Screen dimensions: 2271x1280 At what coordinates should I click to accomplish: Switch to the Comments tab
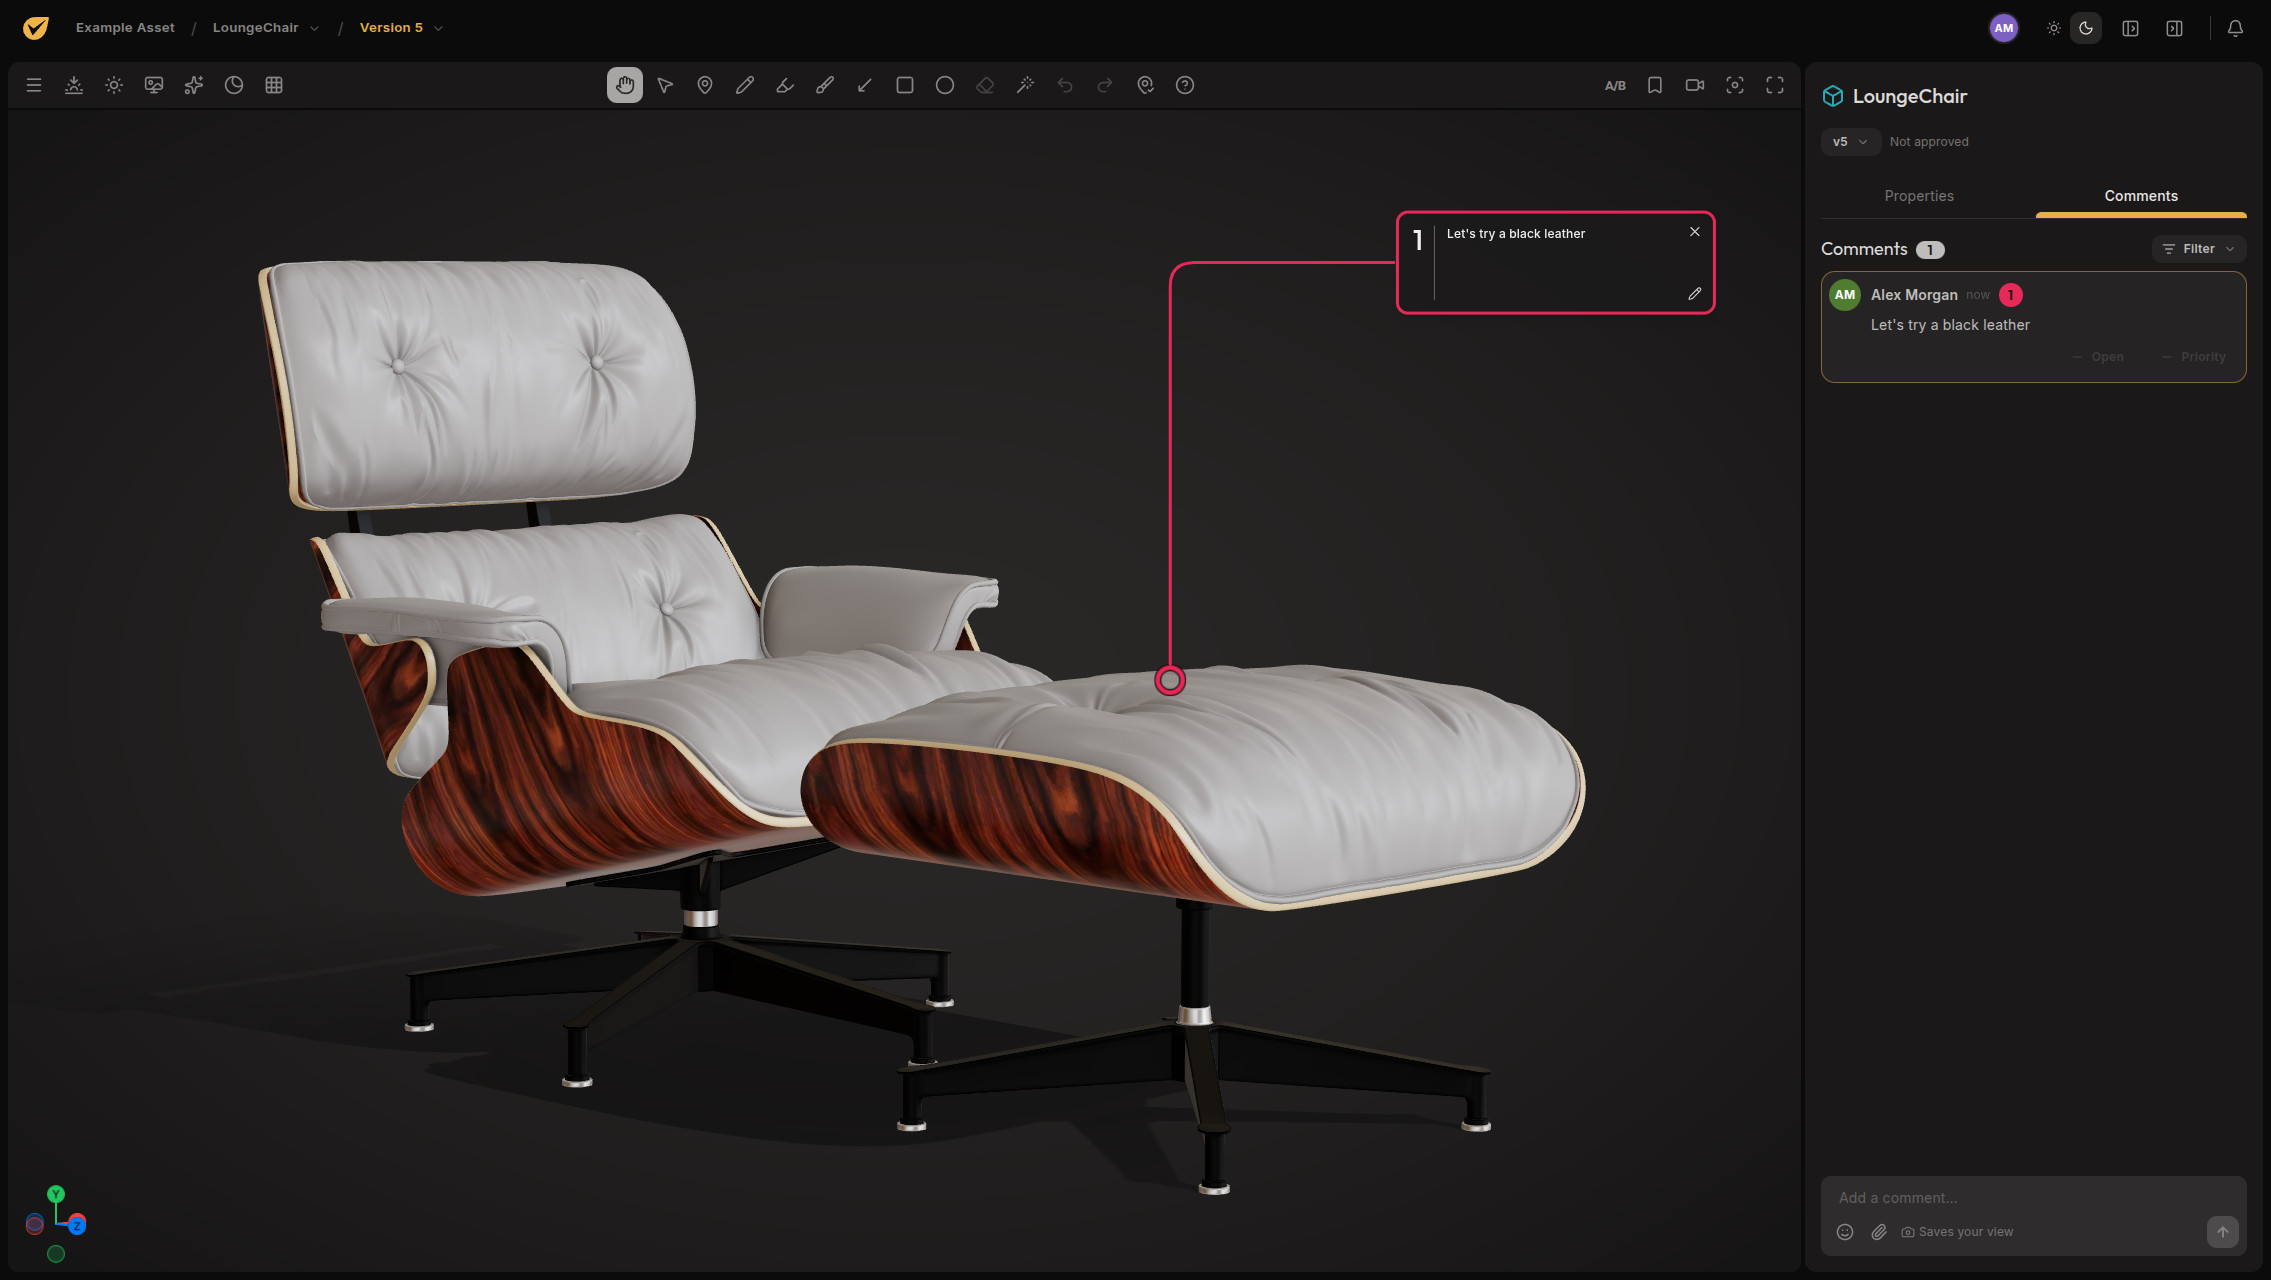point(2141,196)
